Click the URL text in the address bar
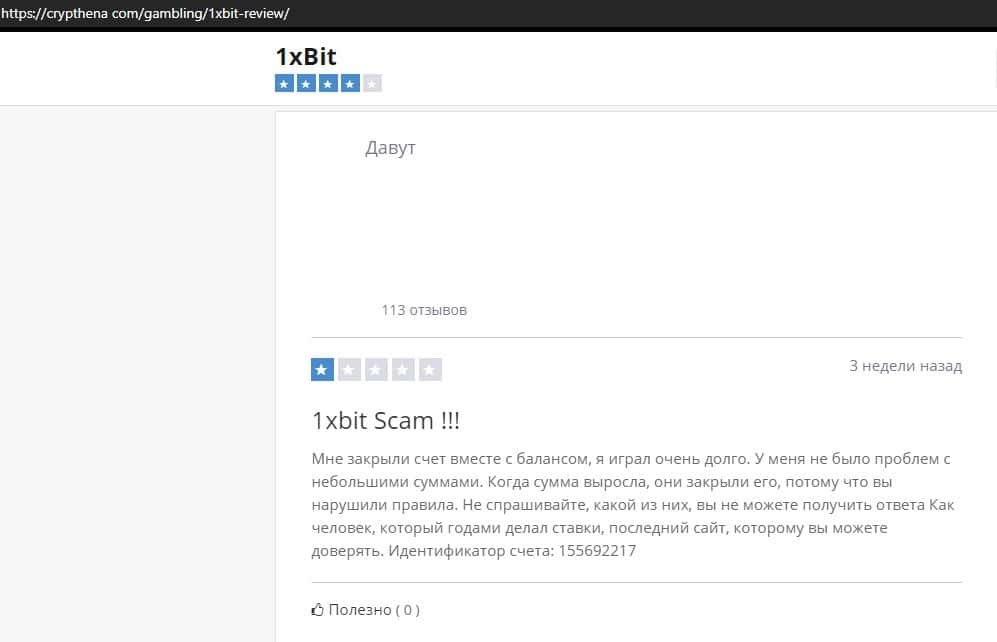997x642 pixels. tap(145, 13)
